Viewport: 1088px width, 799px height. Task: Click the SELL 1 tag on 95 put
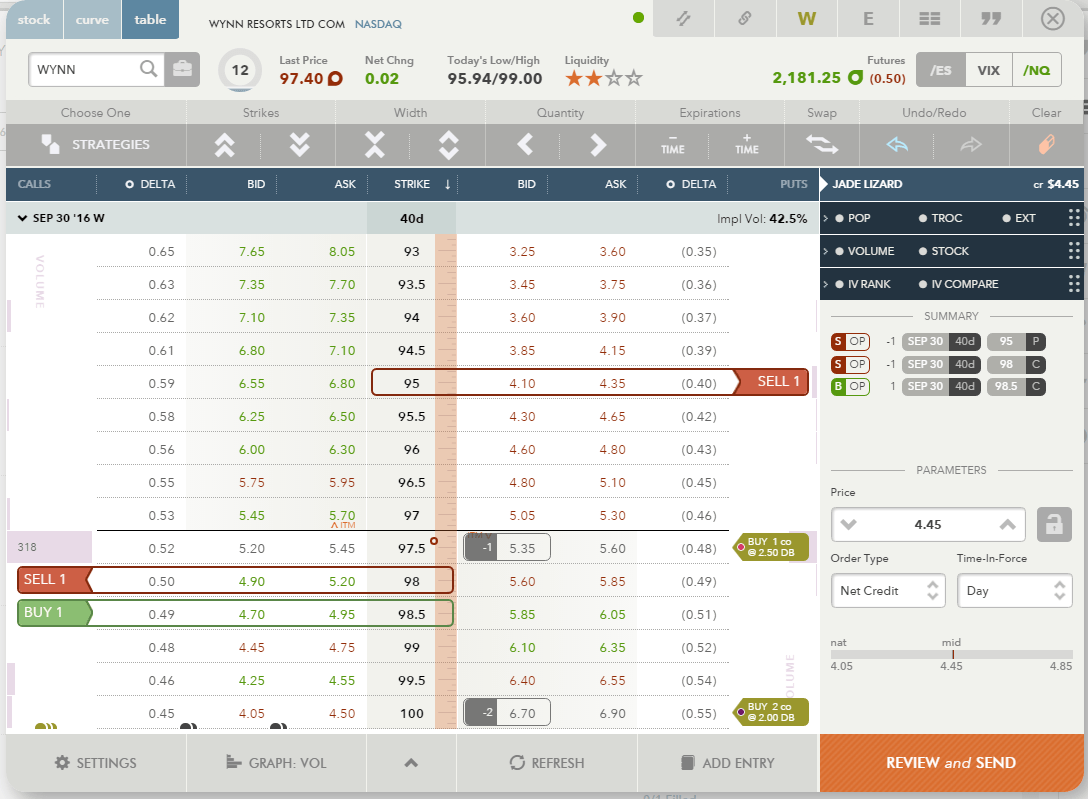(772, 381)
